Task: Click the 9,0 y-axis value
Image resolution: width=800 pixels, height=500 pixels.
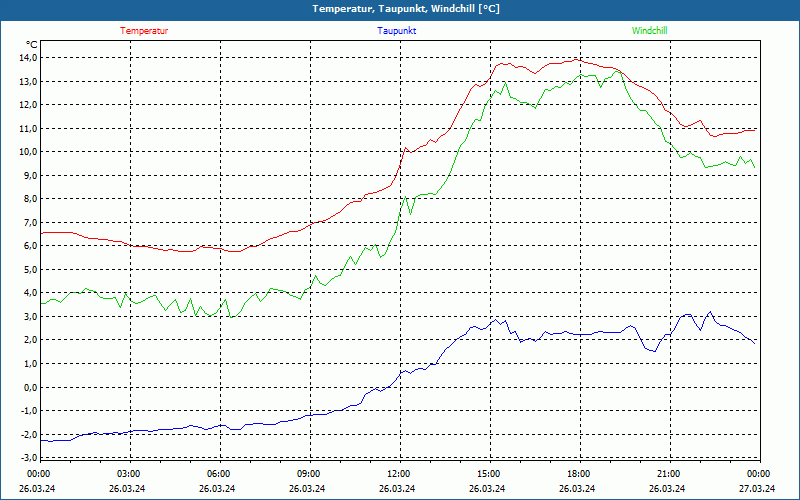Action: pos(31,176)
